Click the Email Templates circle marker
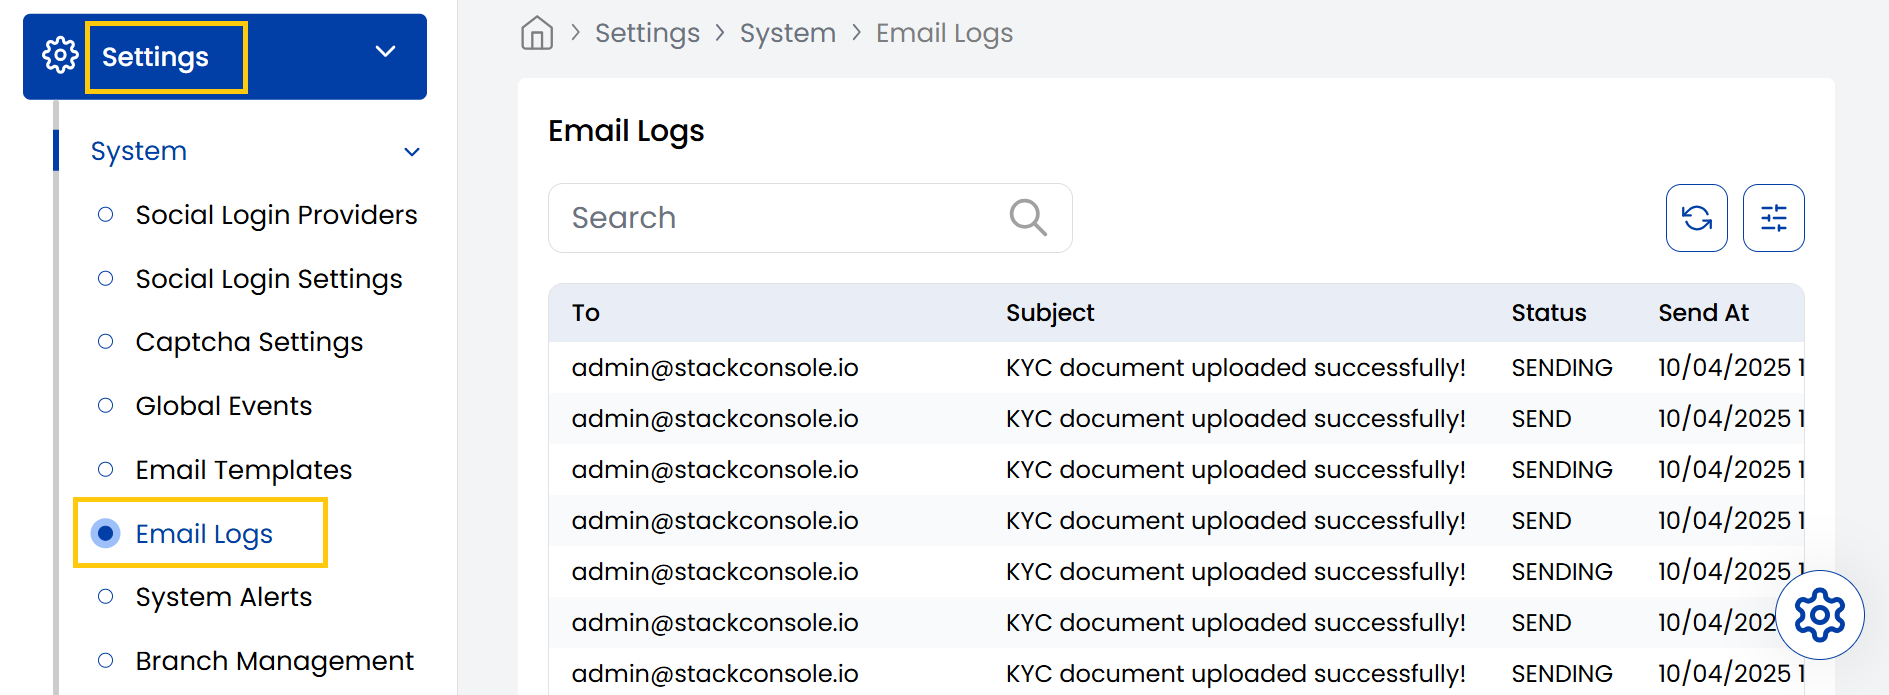 pos(105,469)
